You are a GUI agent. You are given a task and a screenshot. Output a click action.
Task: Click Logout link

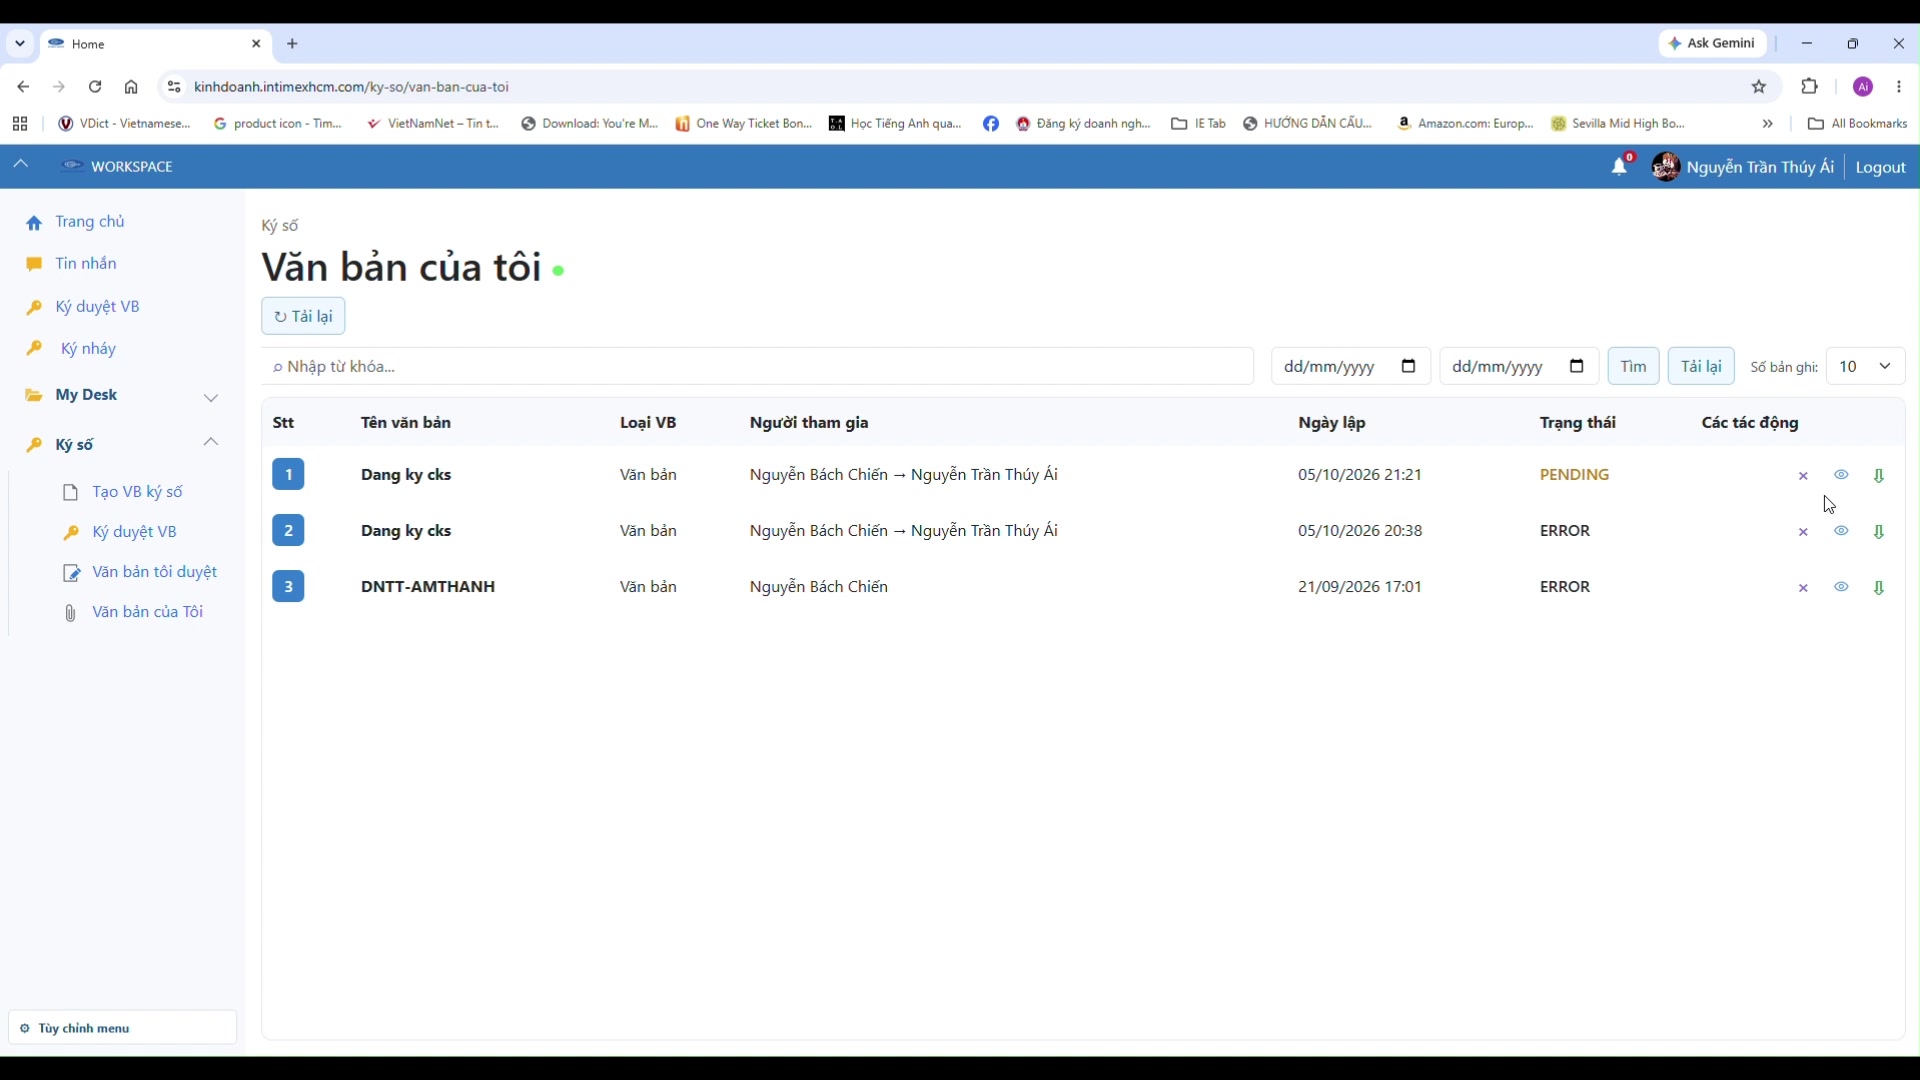coord(1880,167)
